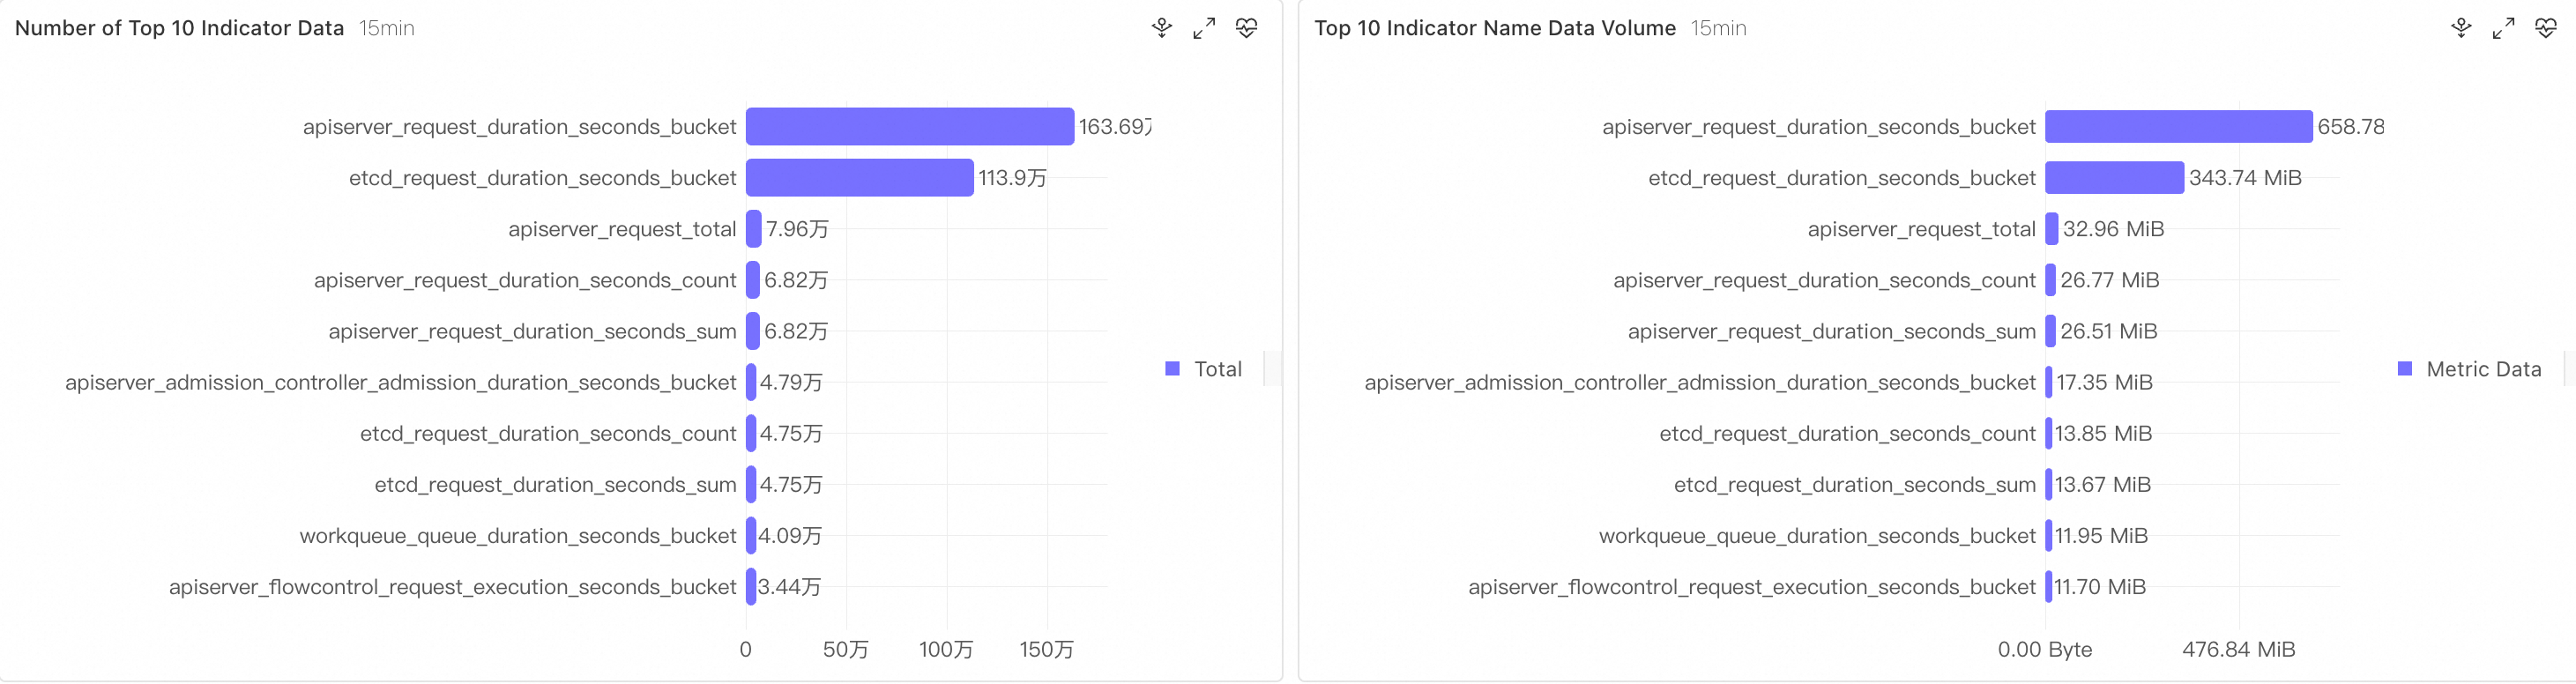The height and width of the screenshot is (684, 2576).
Task: Click the 476.84 MiB axis tick label
Action: tap(2239, 650)
